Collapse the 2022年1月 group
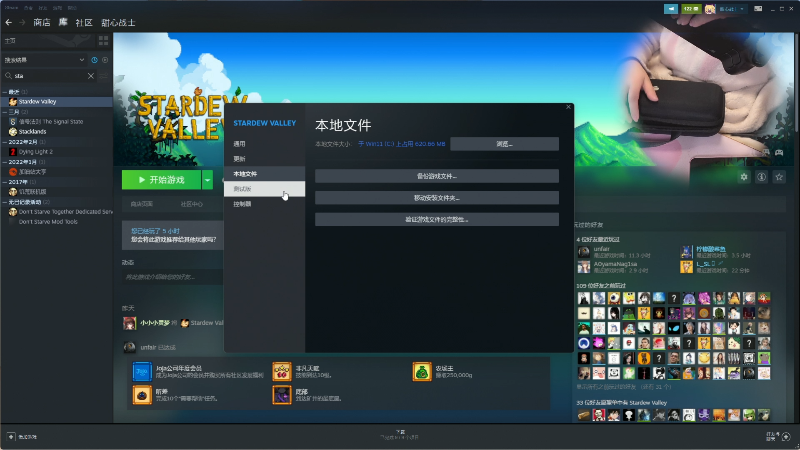The image size is (800, 450). tap(5, 162)
